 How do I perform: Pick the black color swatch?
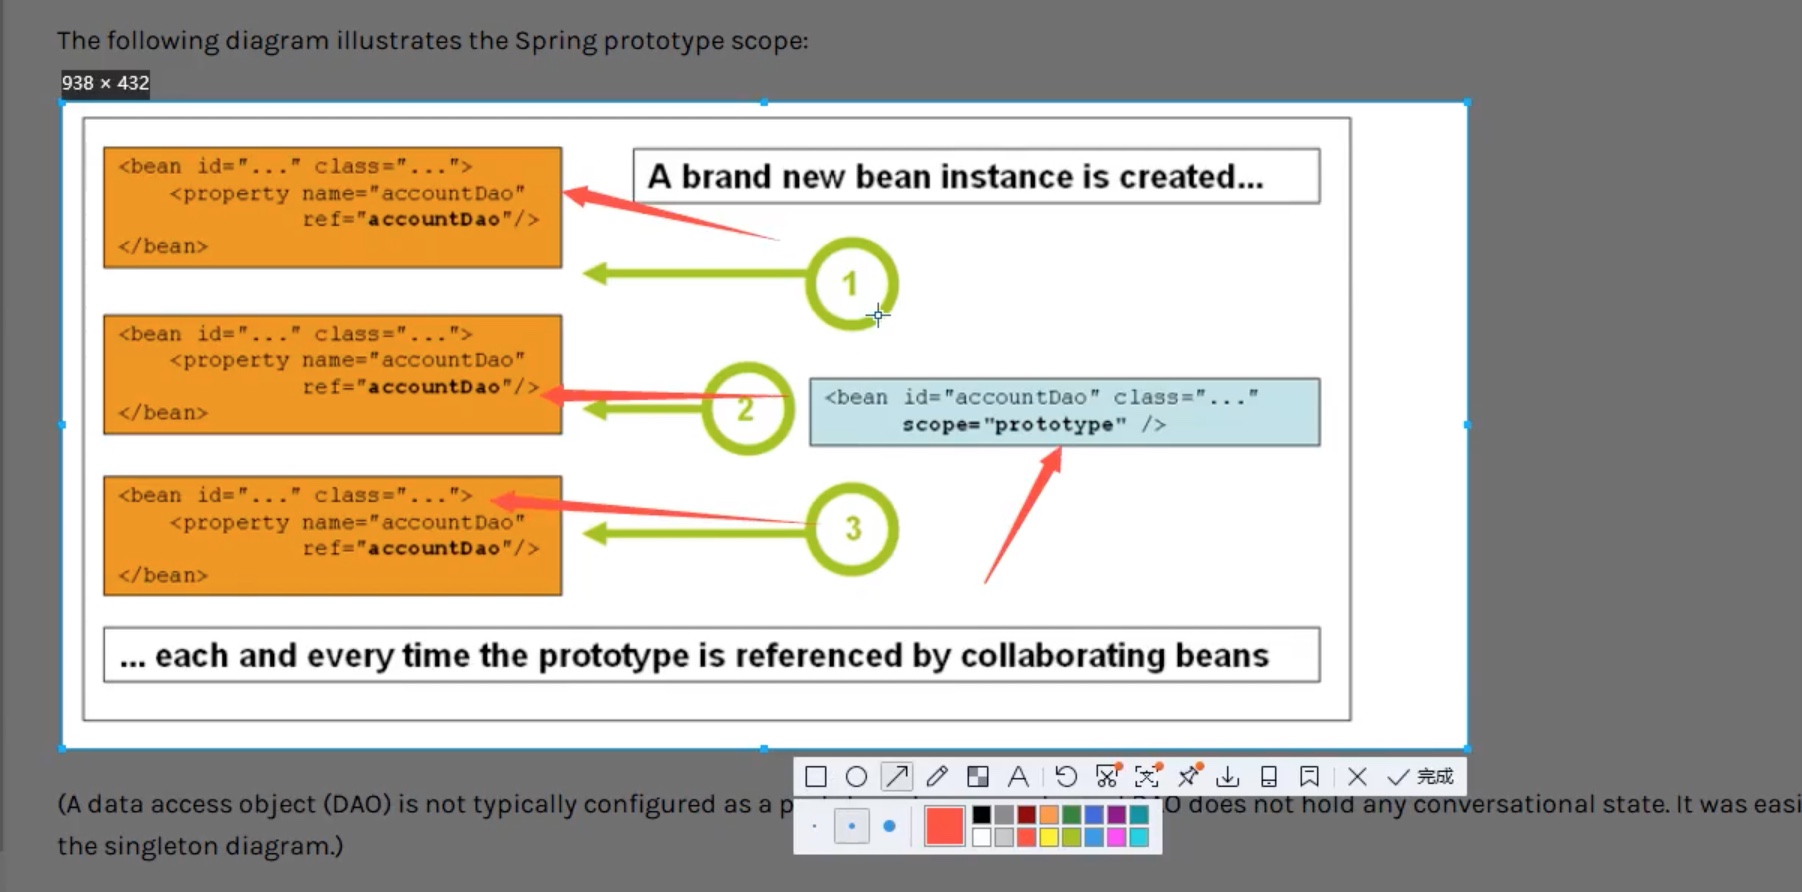tap(982, 815)
